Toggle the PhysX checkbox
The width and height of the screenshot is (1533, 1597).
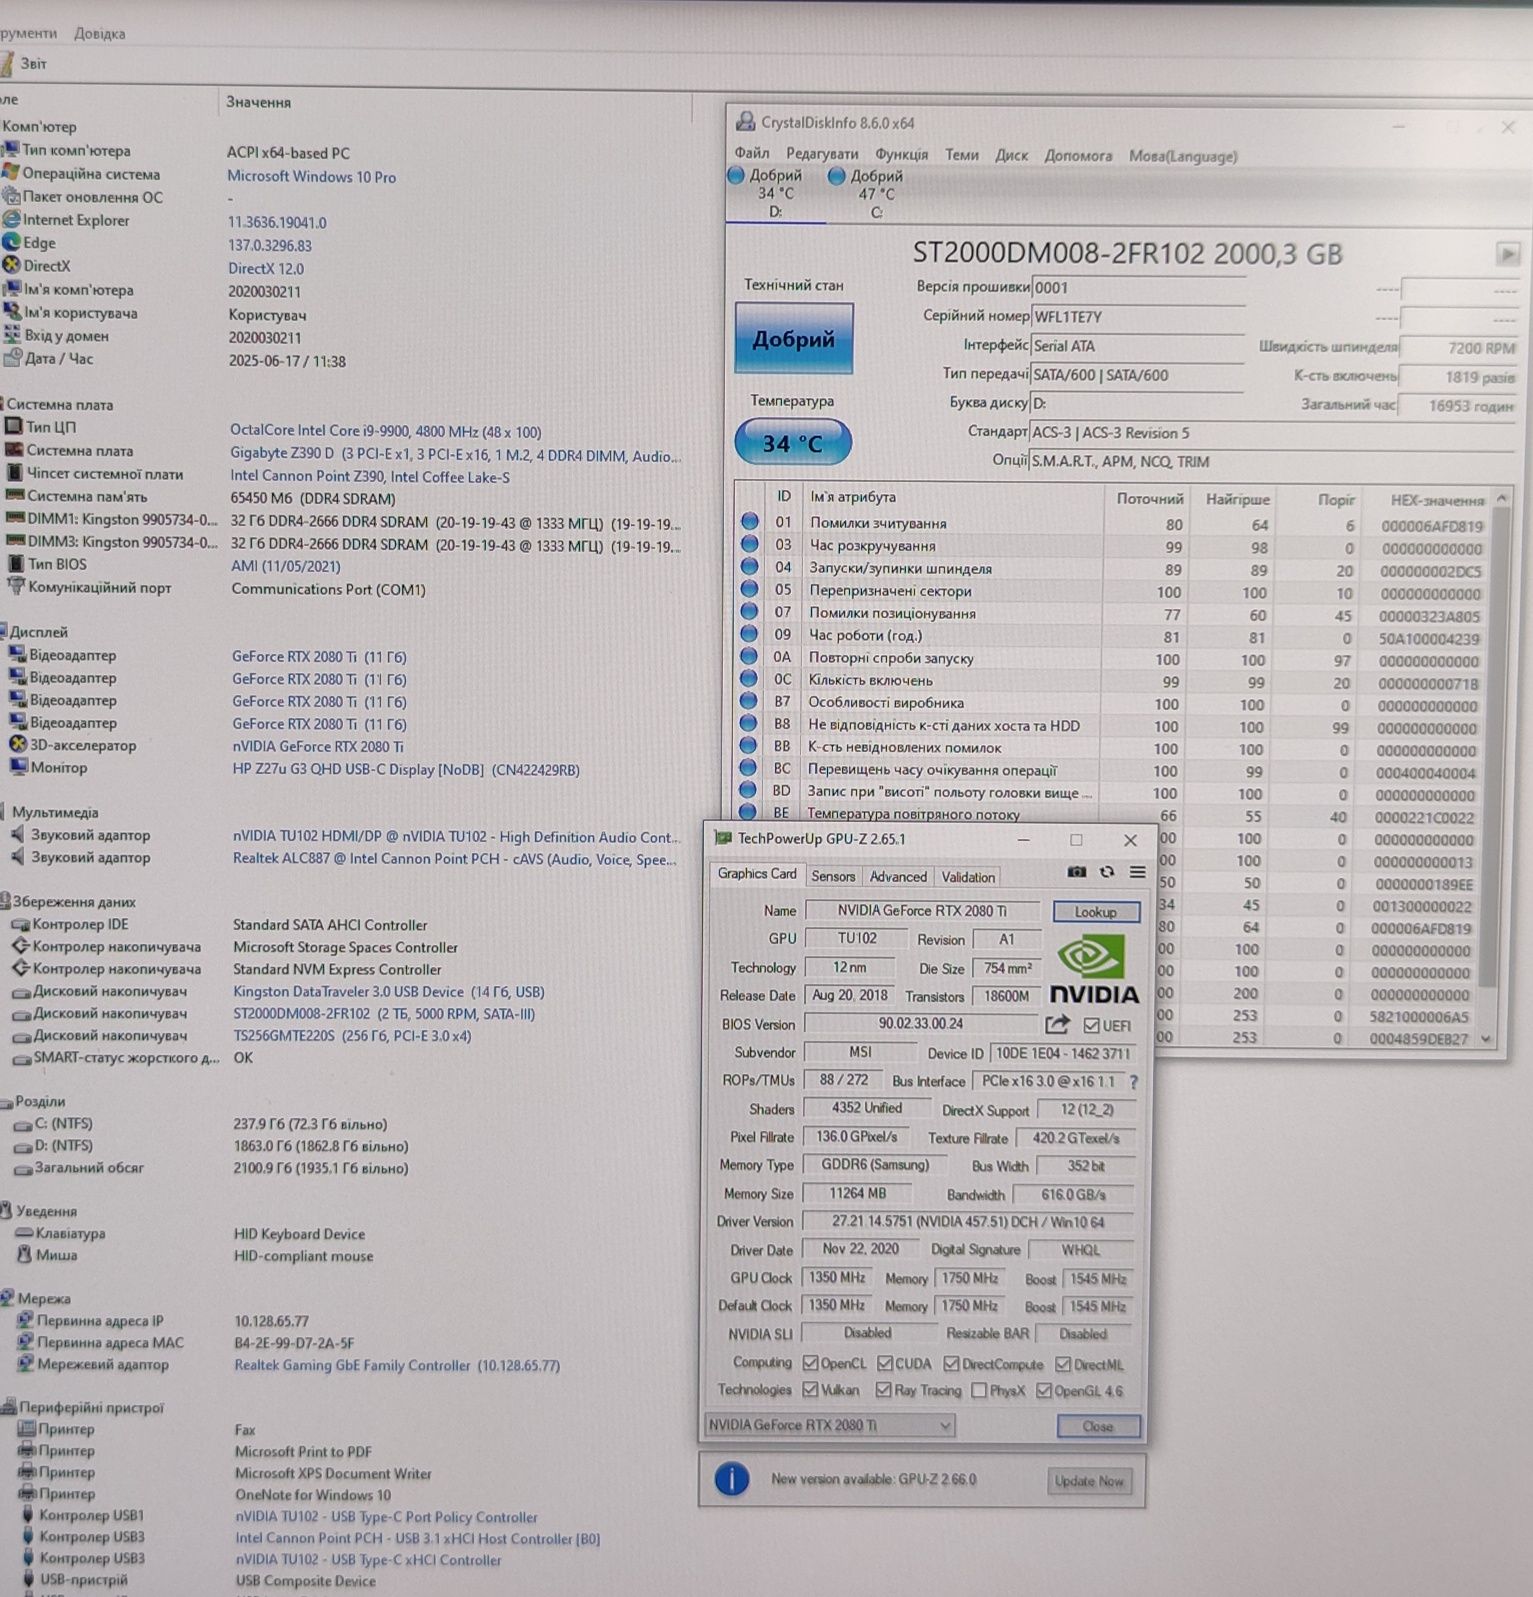pos(979,1390)
